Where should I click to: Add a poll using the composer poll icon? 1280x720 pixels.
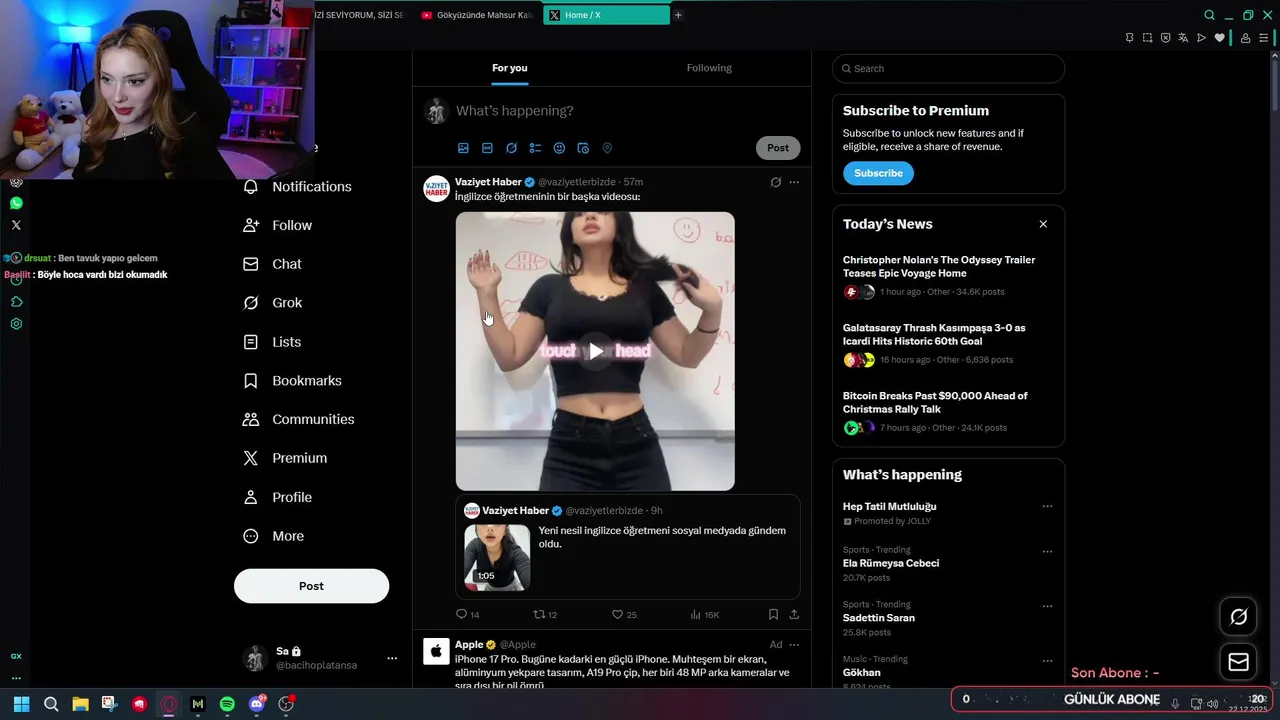pos(535,148)
